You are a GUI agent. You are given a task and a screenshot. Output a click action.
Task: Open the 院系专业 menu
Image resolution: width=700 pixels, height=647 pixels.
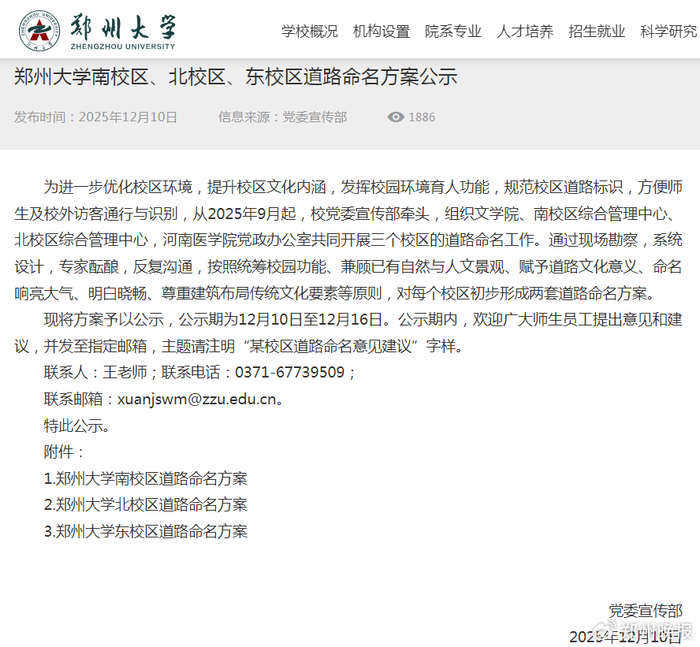(x=453, y=31)
